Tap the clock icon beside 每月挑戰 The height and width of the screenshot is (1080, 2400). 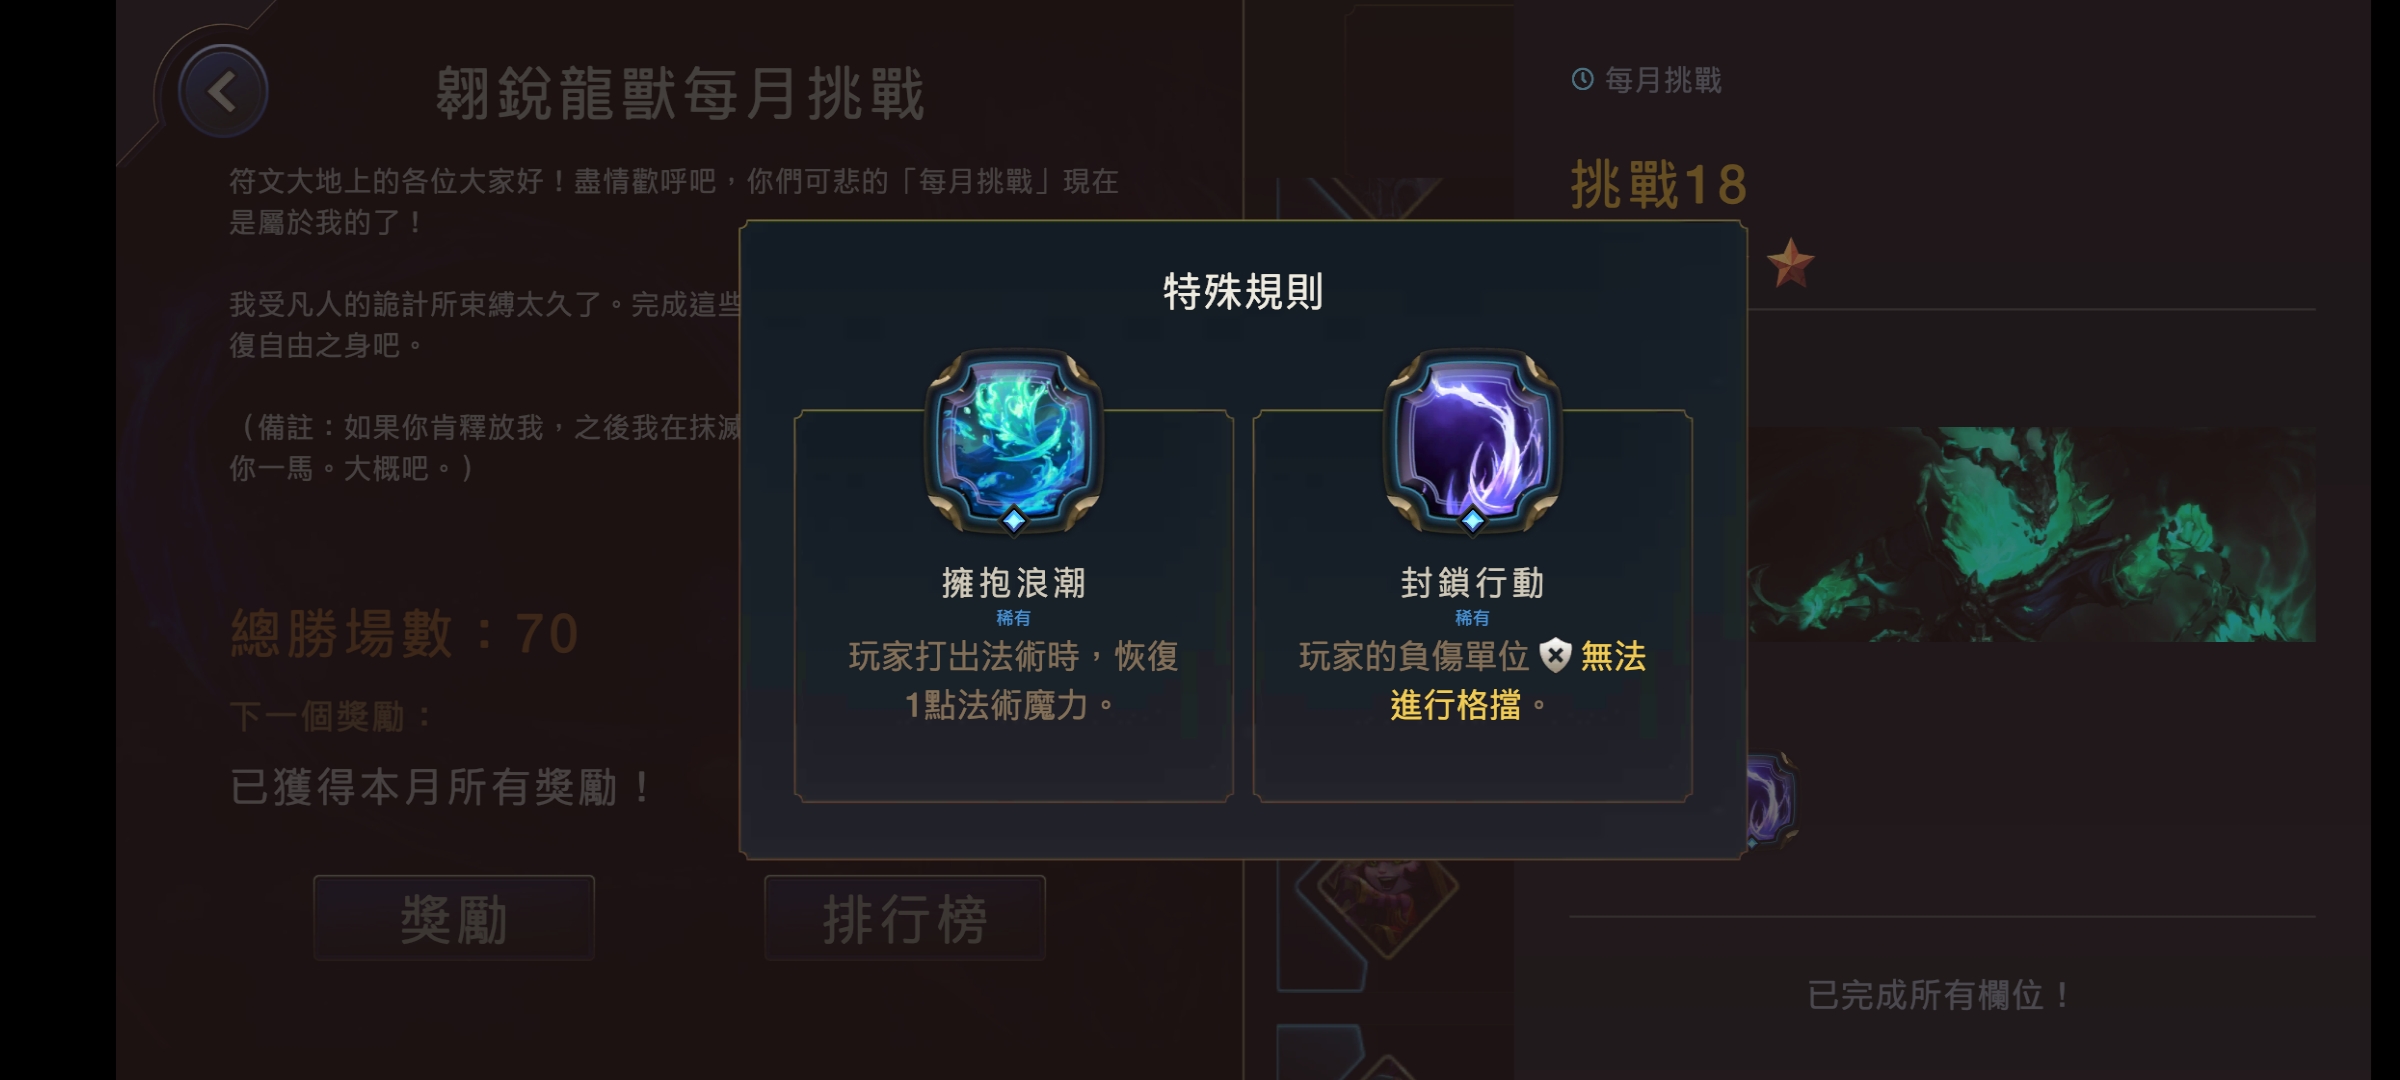coord(1582,79)
